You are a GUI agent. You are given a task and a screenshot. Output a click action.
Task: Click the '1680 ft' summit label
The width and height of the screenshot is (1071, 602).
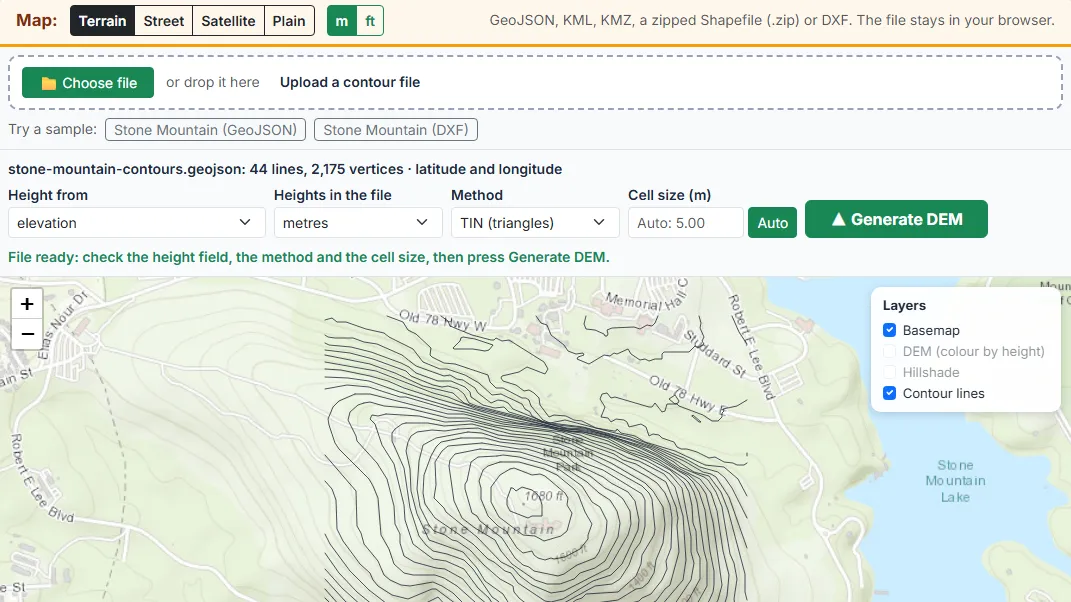point(544,495)
